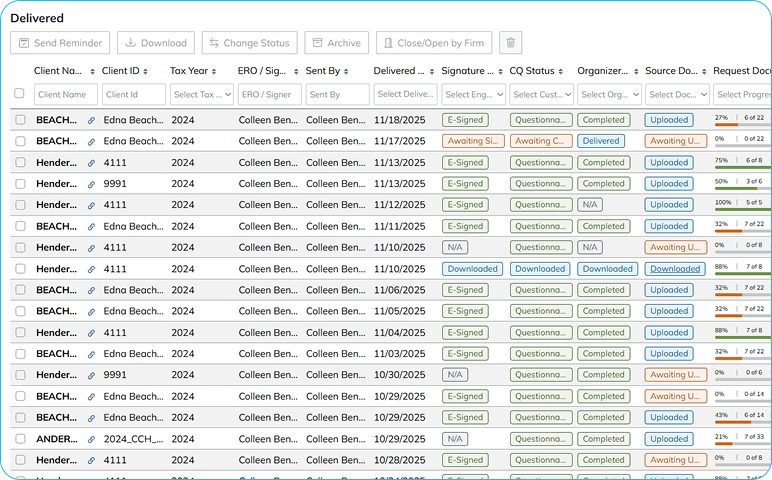Click link icon for 11/18/2025 BEACH row
772x480 pixels.
(92, 120)
